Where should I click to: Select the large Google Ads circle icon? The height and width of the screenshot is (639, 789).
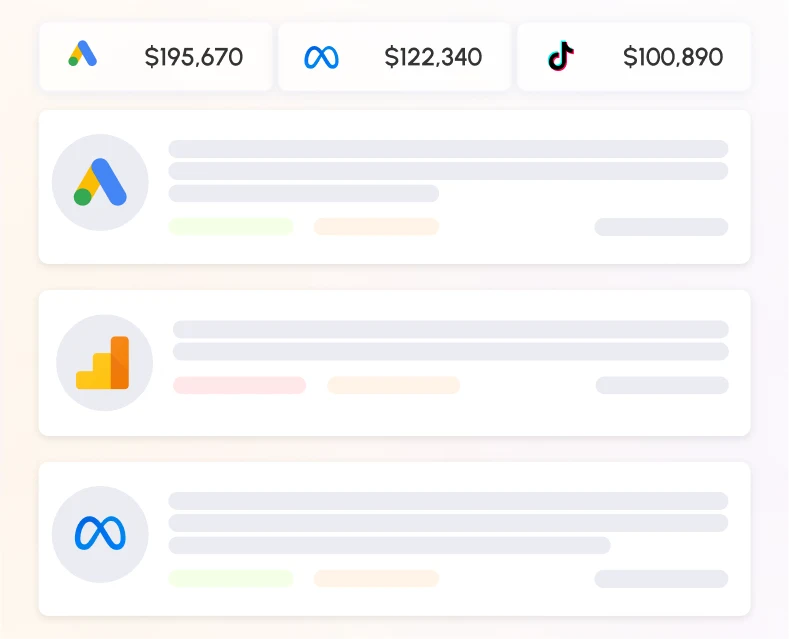tap(100, 182)
